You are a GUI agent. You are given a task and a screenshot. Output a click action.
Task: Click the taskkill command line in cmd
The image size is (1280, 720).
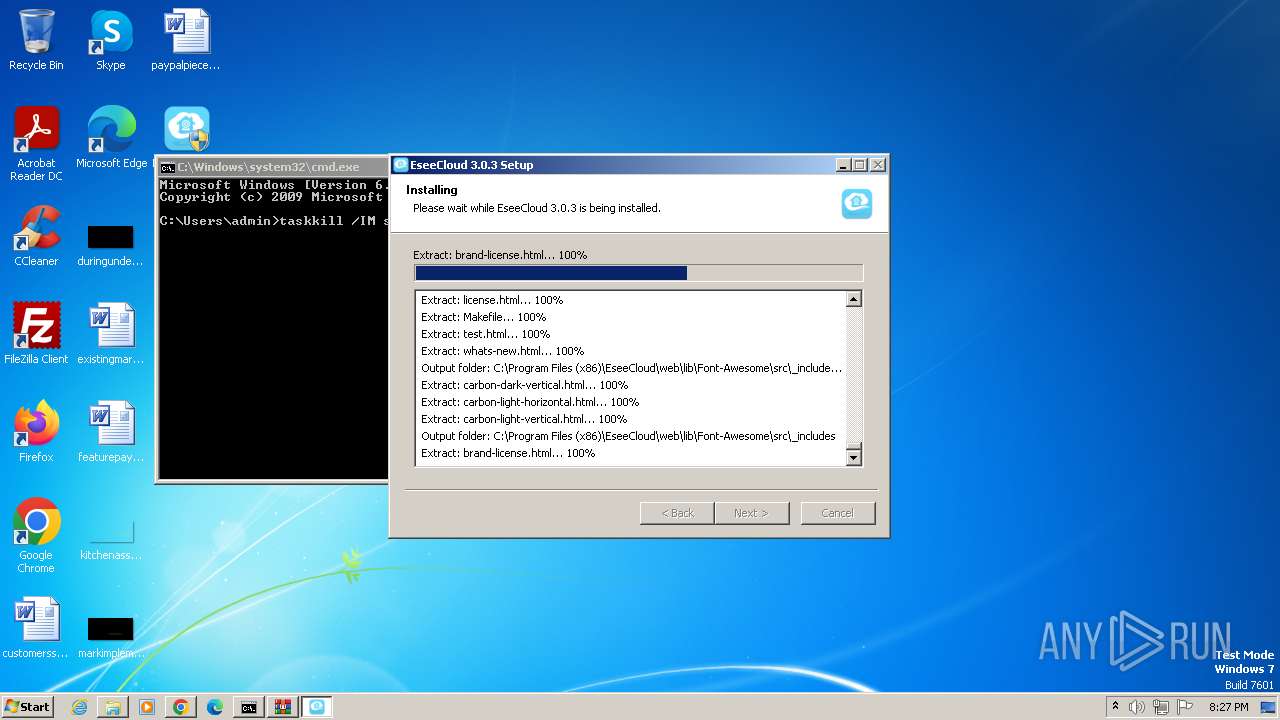tap(273, 221)
